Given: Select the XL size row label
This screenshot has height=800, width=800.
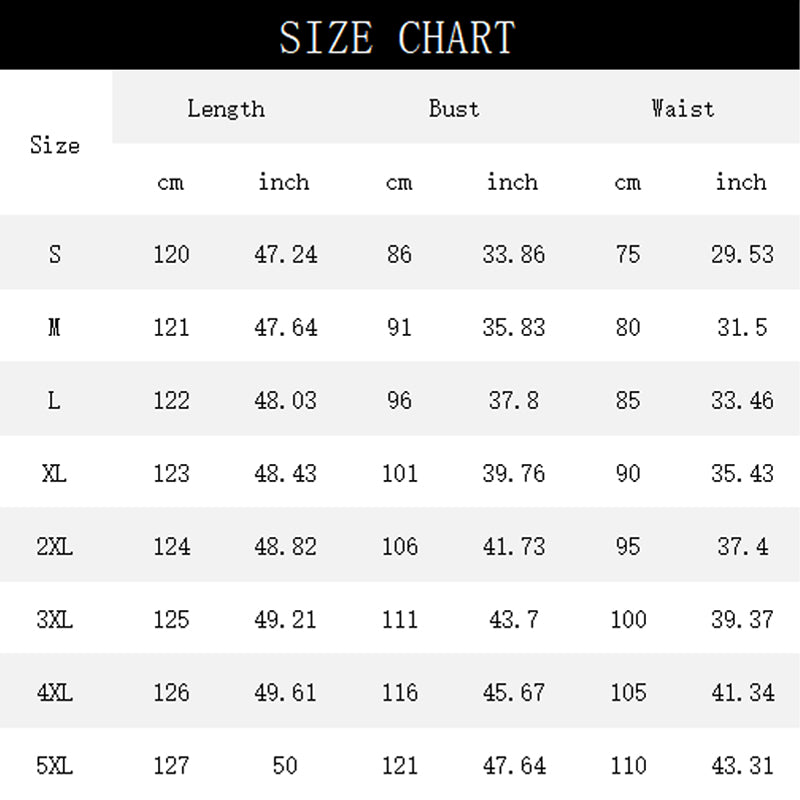Looking at the screenshot, I should pos(55,473).
